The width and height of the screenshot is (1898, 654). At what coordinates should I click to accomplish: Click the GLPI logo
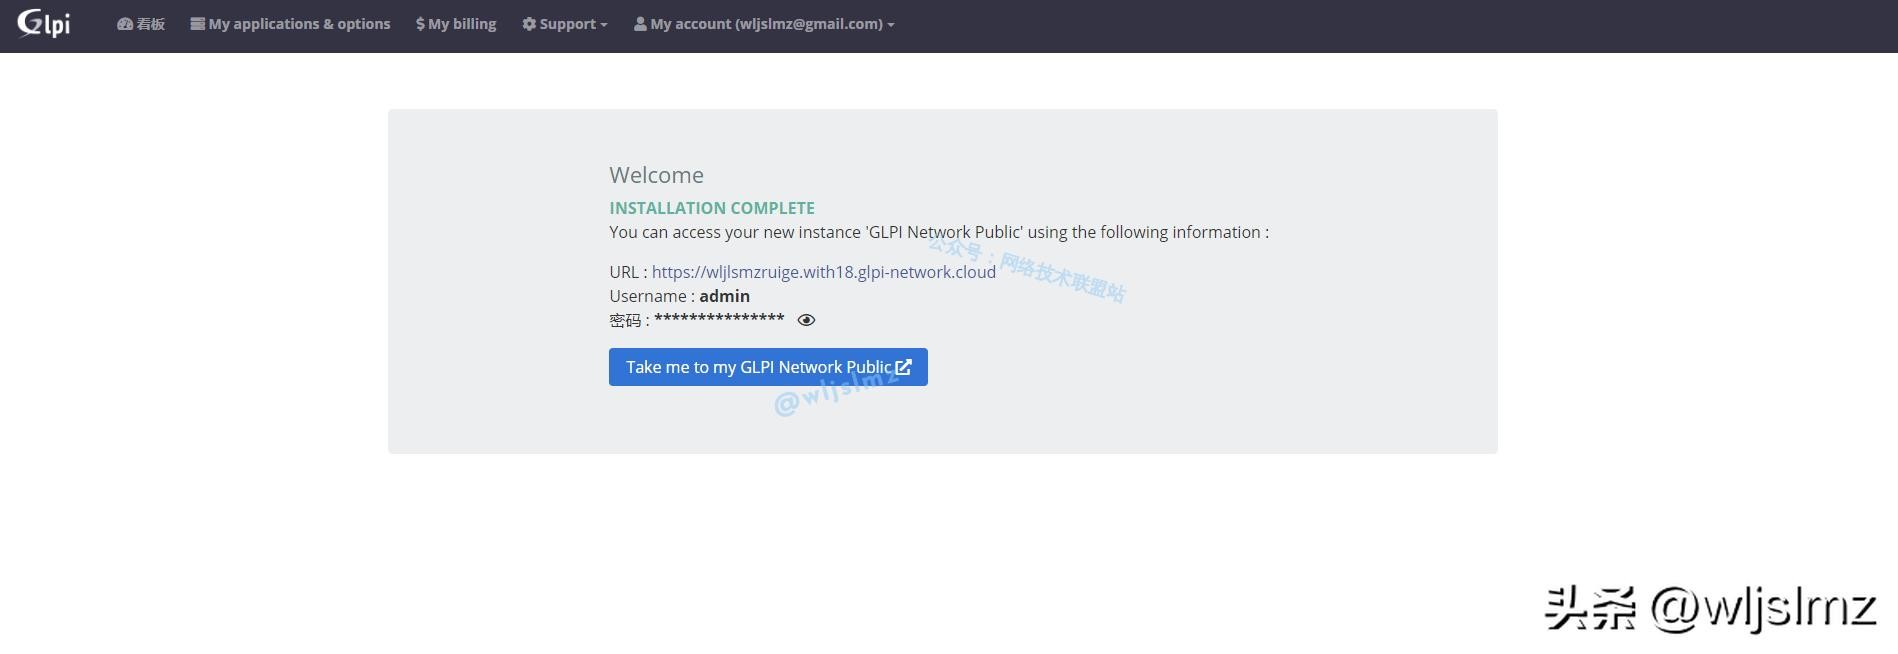[44, 23]
